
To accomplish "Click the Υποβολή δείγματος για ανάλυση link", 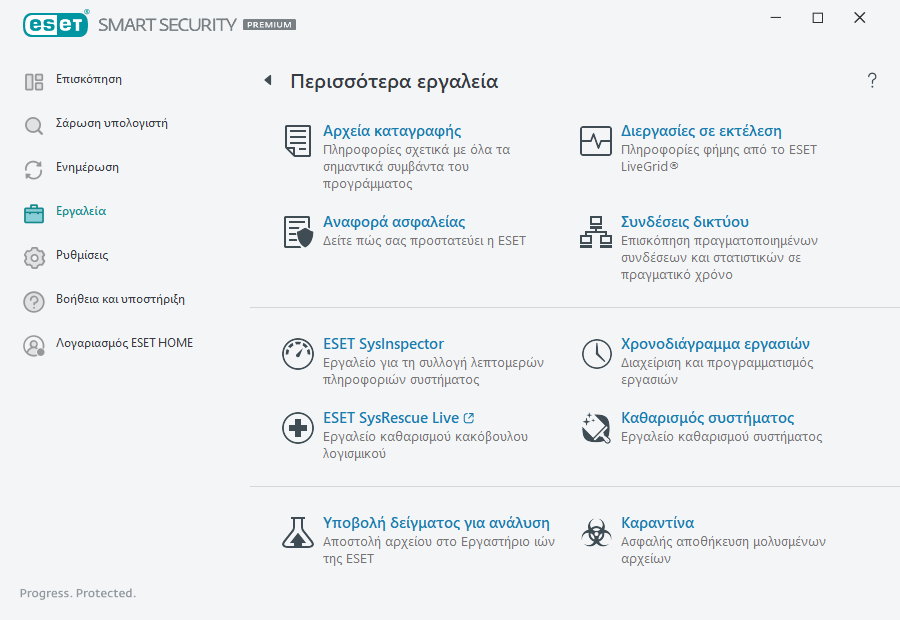I will [435, 522].
